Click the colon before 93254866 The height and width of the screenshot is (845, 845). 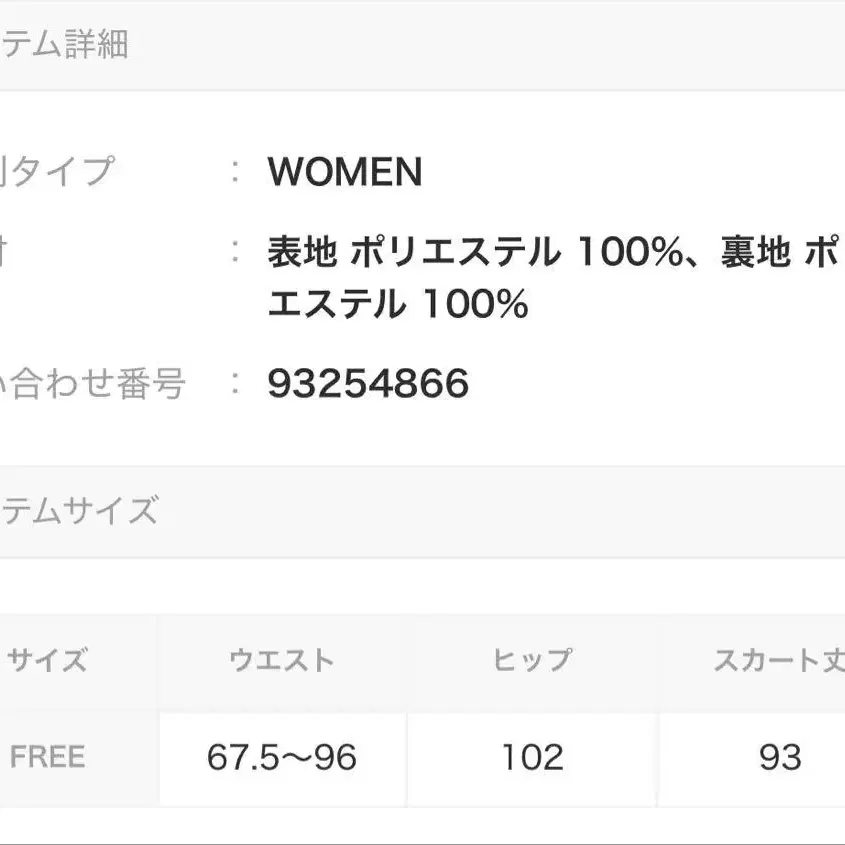pyautogui.click(x=235, y=382)
